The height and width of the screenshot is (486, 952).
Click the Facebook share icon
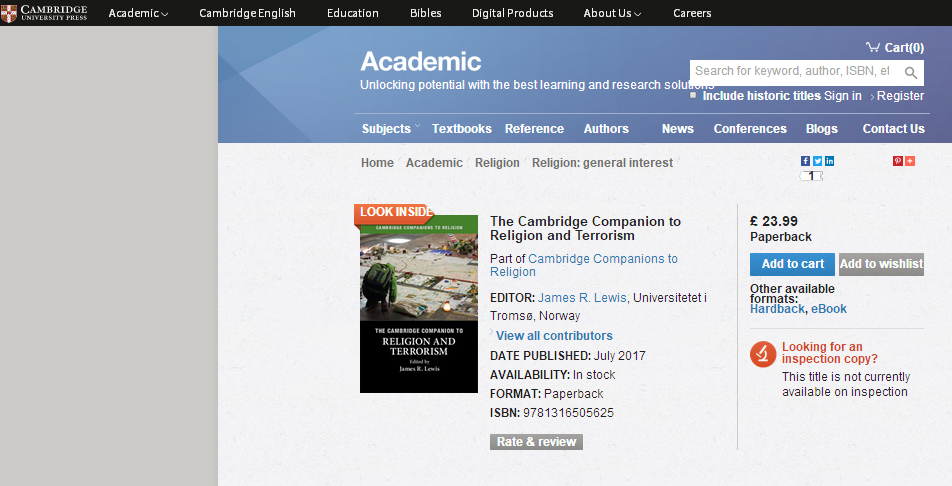click(x=805, y=161)
